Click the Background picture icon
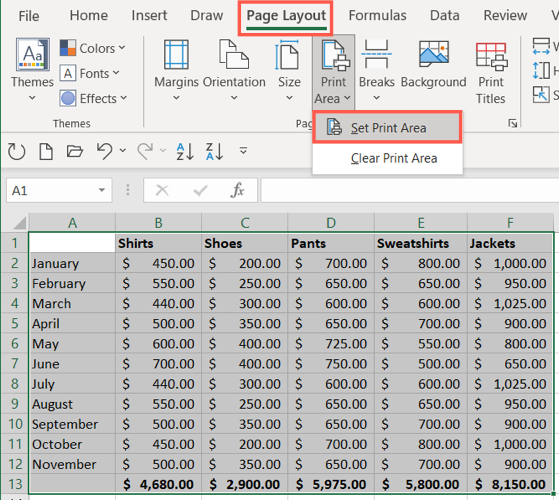 (x=434, y=54)
